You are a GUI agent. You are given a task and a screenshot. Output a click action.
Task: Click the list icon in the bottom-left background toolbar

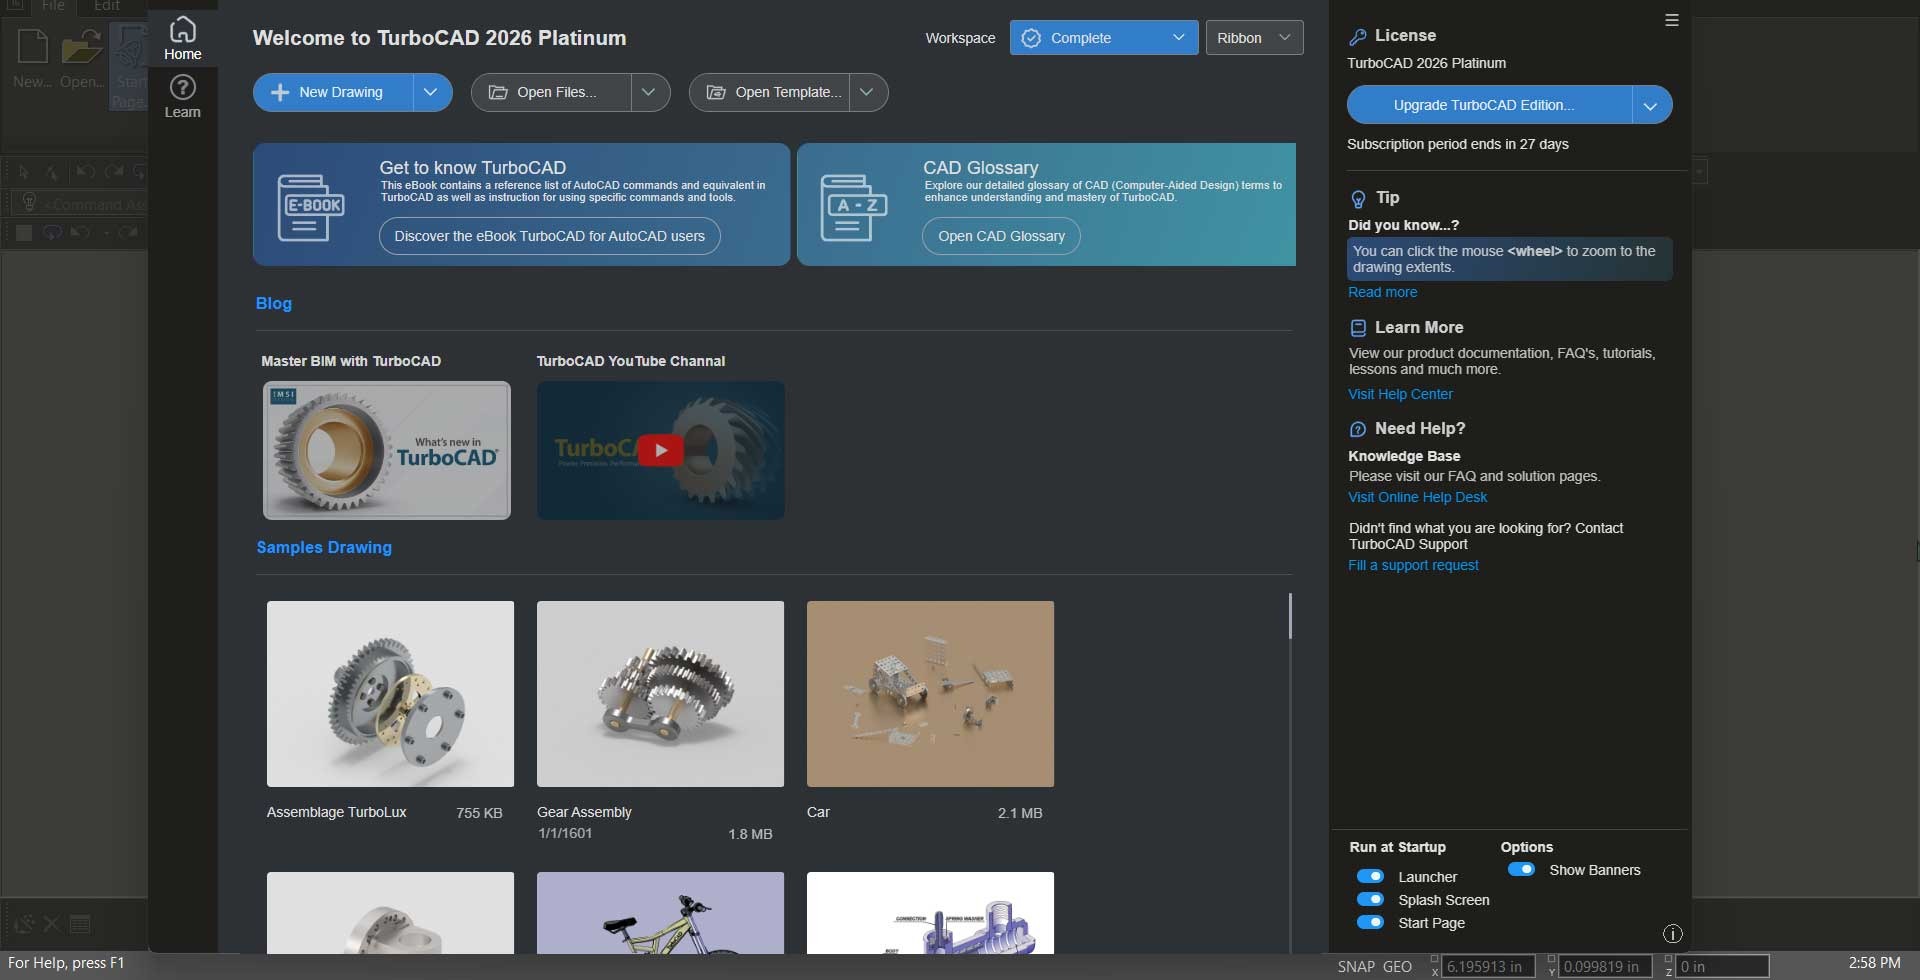[81, 924]
